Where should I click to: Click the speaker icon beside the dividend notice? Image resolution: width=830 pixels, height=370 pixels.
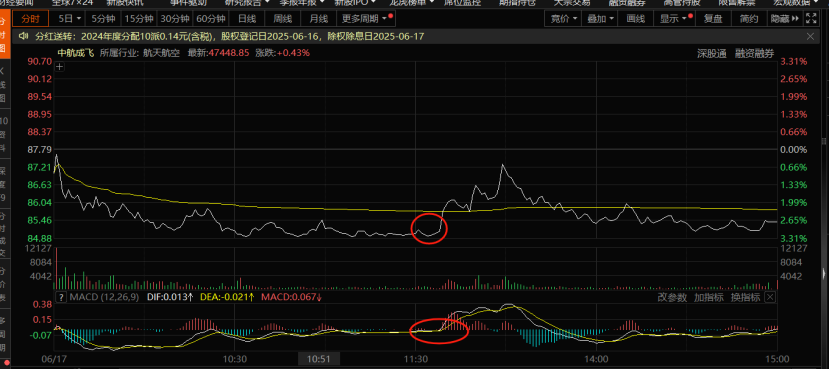[x=23, y=37]
